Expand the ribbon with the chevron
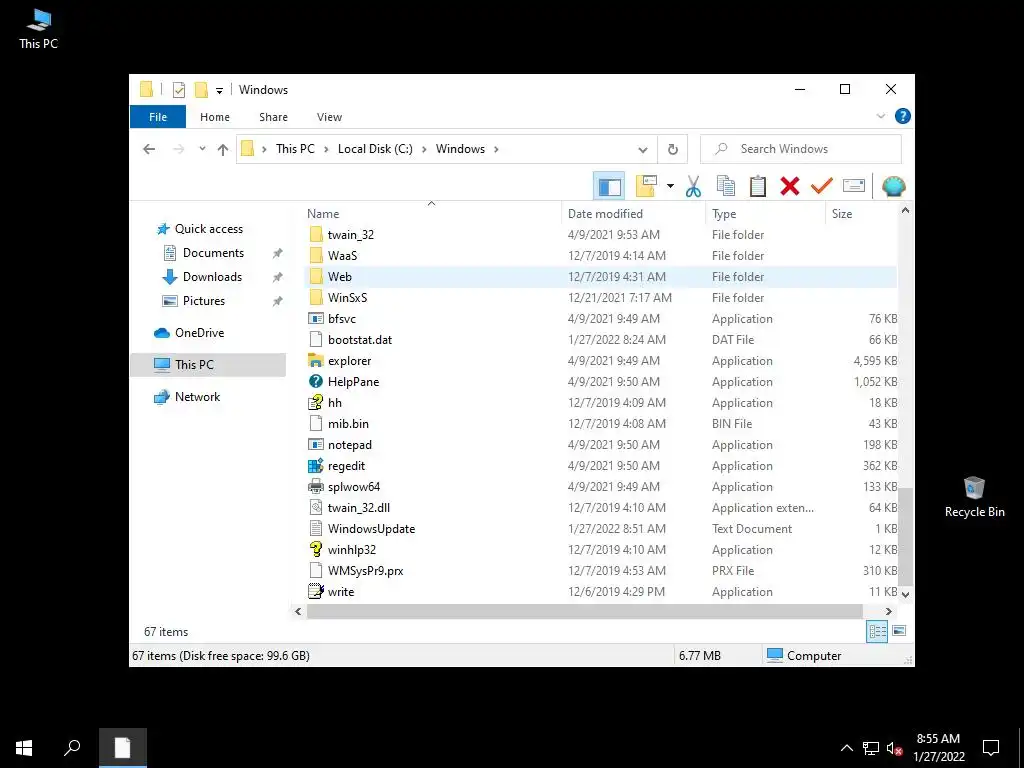 click(880, 116)
